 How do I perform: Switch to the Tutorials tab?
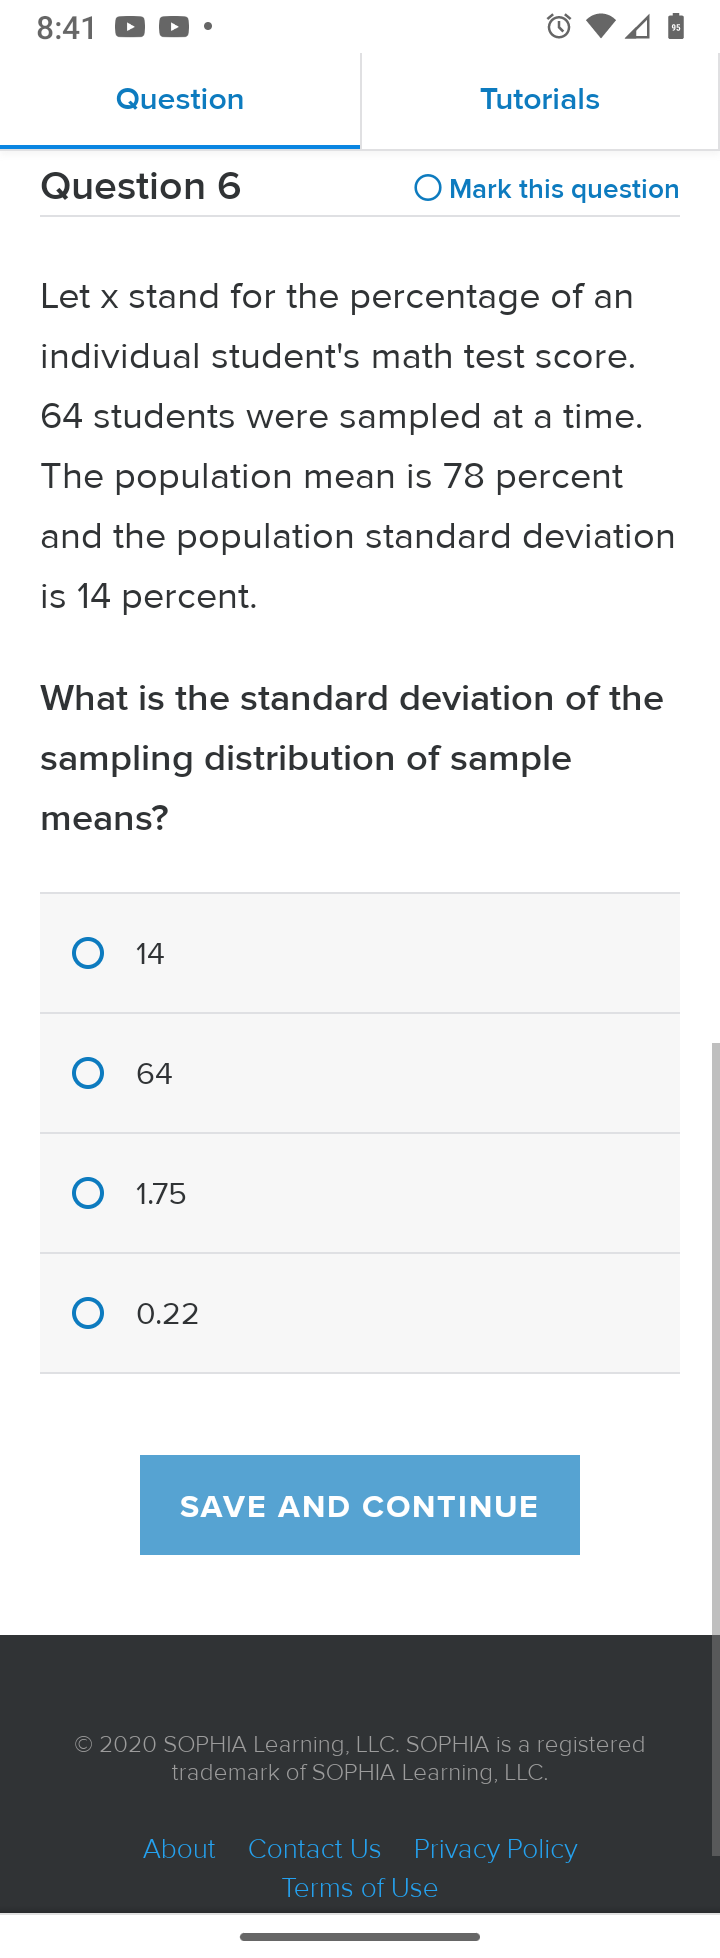coord(540,100)
